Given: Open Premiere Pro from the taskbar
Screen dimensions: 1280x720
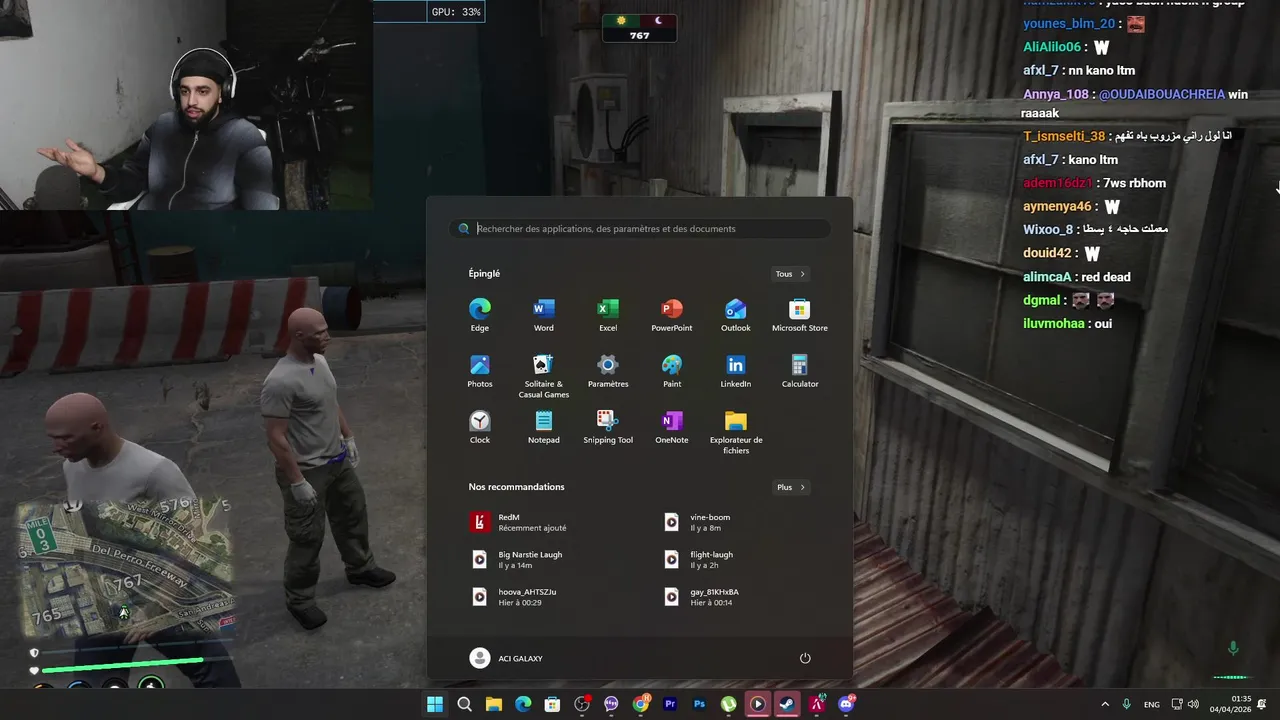Looking at the screenshot, I should coord(670,704).
